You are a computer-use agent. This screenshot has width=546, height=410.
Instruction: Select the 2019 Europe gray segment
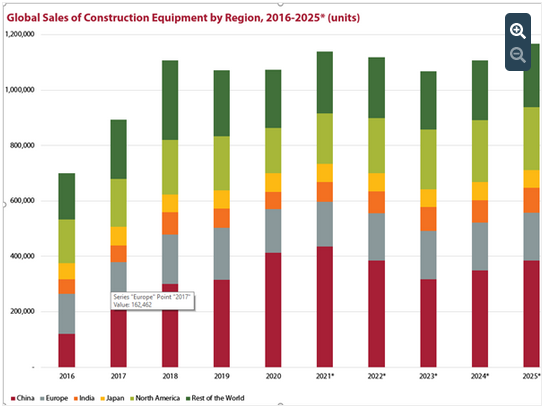coord(221,254)
